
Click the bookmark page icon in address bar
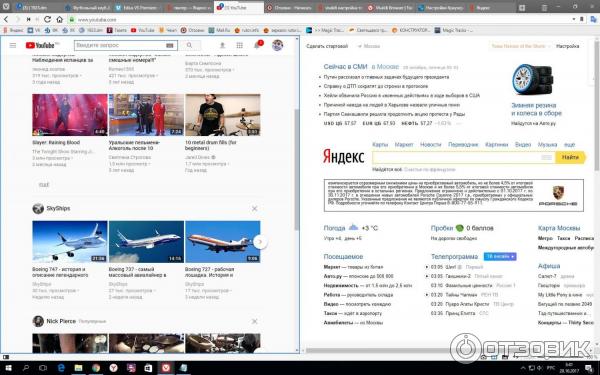[582, 19]
